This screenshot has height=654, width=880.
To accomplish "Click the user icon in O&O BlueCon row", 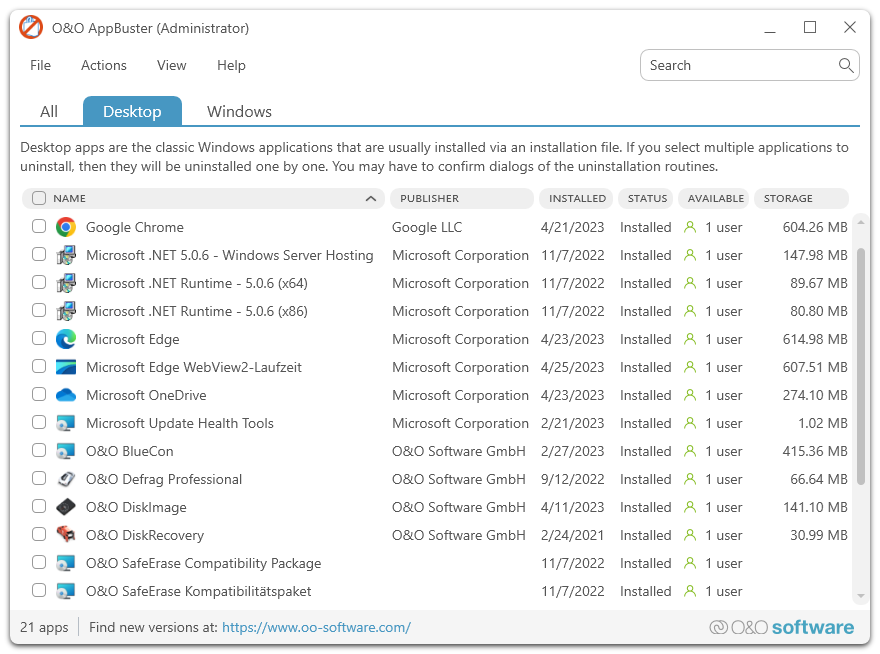I will tap(690, 451).
